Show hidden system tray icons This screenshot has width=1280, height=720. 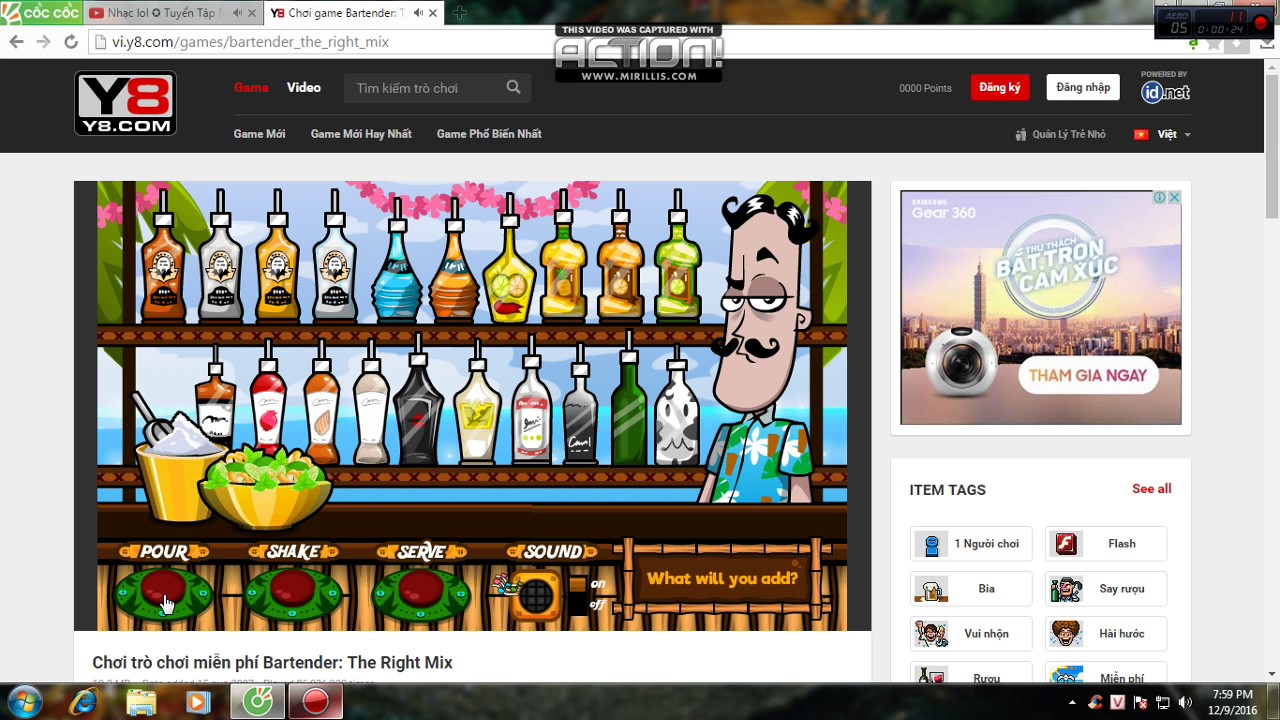1074,702
